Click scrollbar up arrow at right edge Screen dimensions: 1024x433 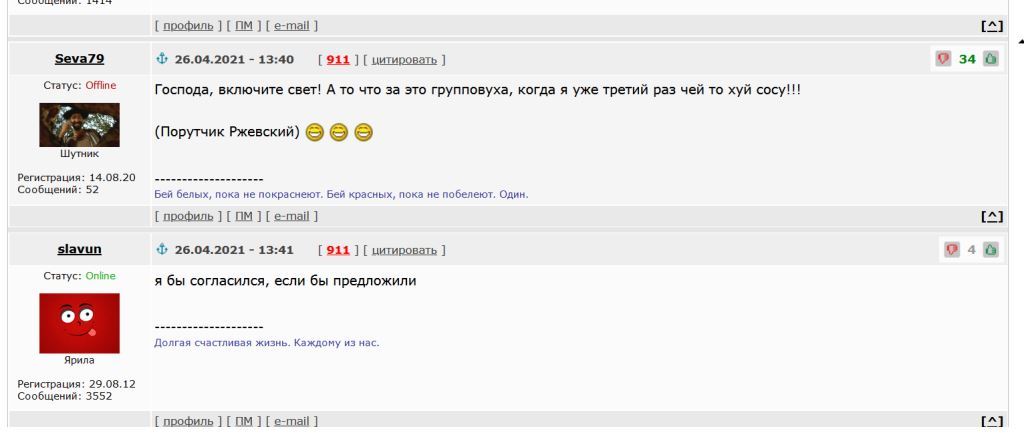1020,40
